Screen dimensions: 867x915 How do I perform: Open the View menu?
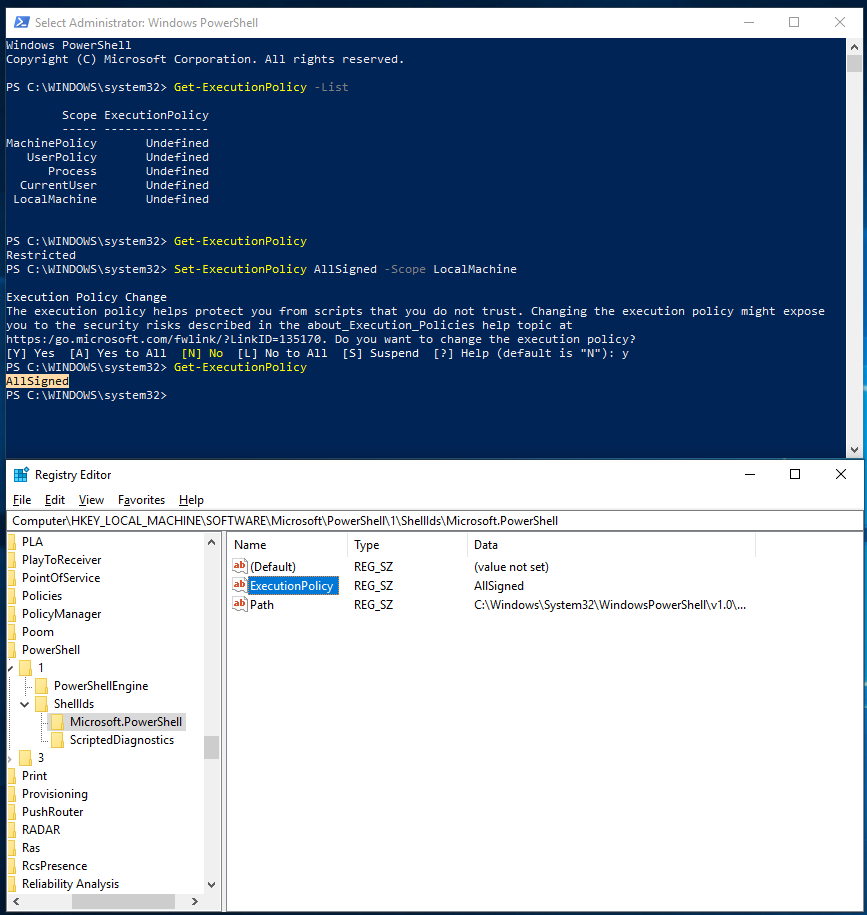point(91,499)
